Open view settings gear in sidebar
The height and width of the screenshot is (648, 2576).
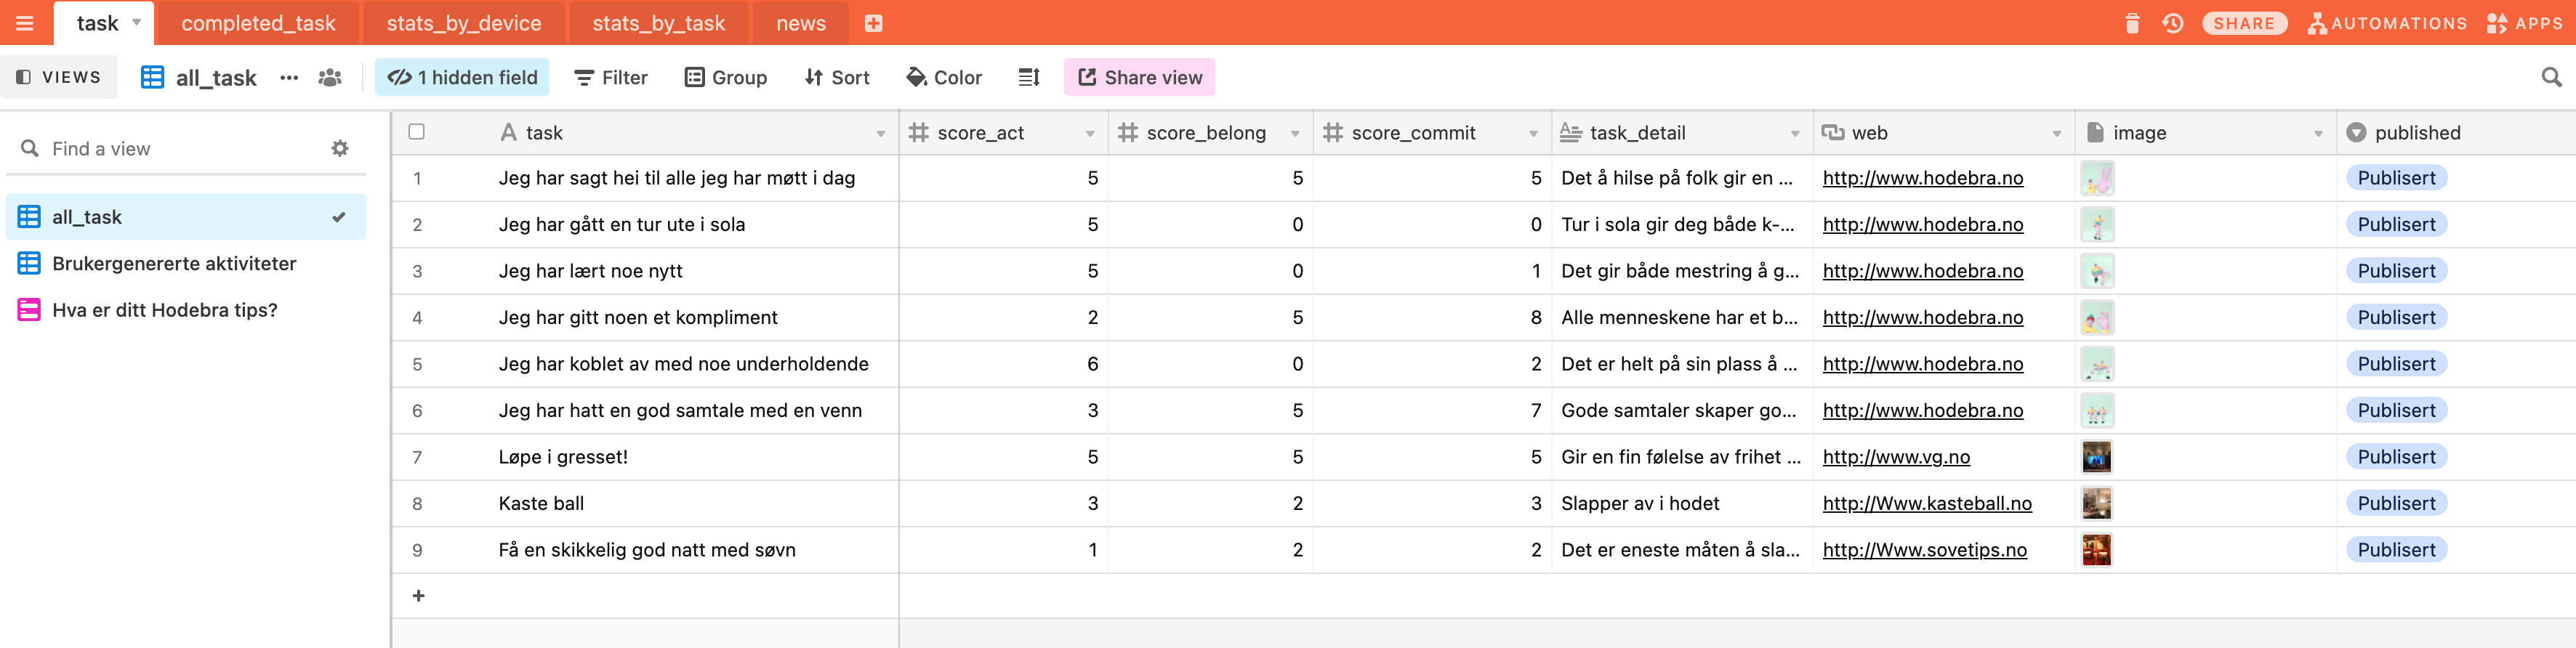click(x=340, y=148)
